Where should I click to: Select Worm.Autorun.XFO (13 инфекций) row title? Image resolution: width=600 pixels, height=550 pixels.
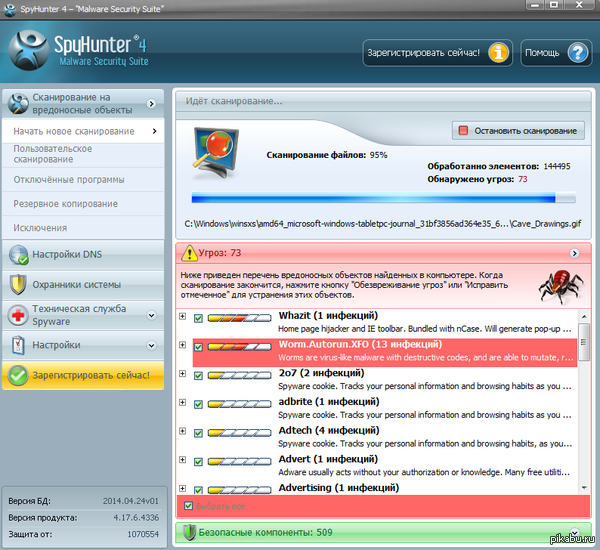pyautogui.click(x=360, y=344)
